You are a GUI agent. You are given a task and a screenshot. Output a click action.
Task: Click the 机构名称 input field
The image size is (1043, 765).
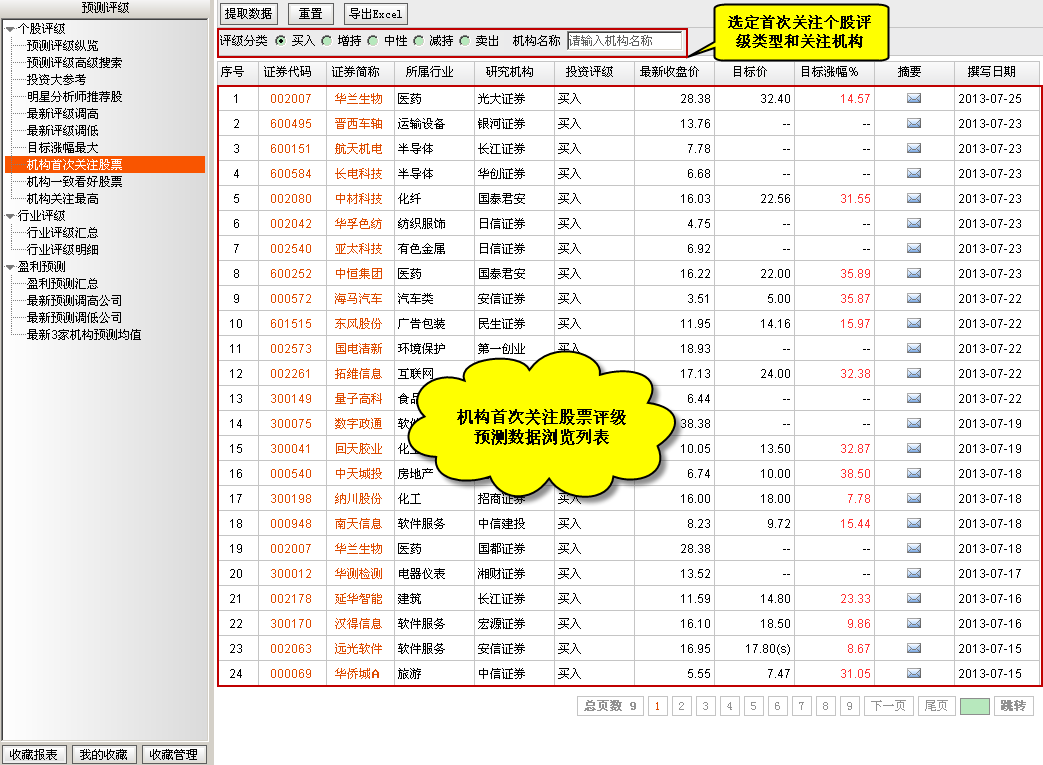[x=624, y=41]
